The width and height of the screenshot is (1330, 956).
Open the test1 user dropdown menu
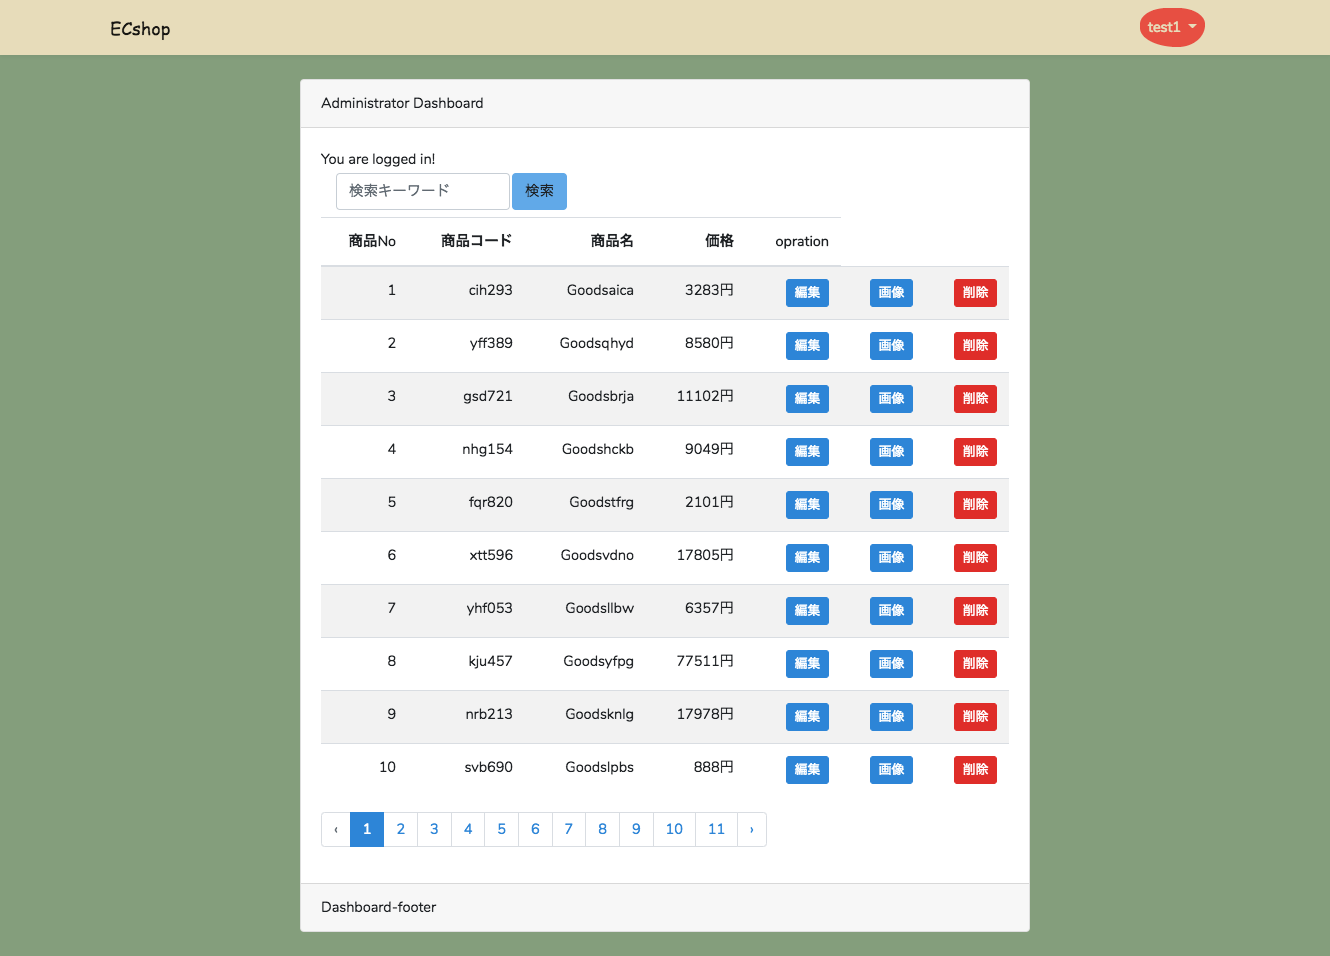click(x=1171, y=27)
